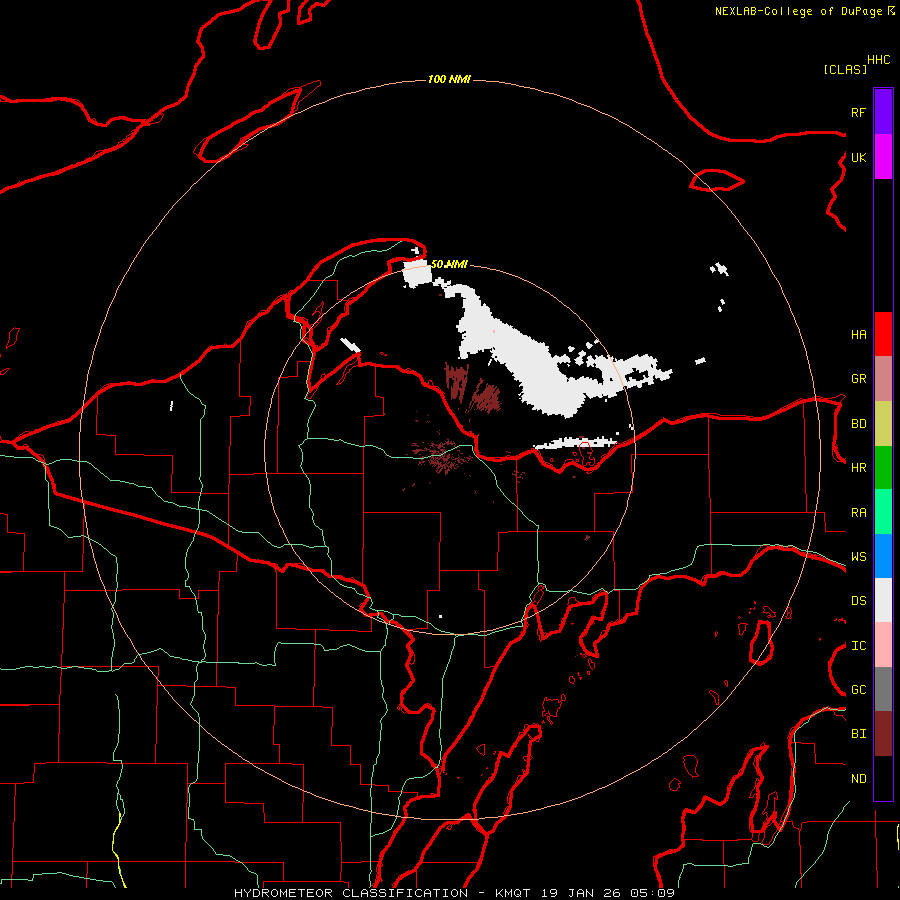Click the BI brown legend swatch
Screen dimensions: 900x900
pyautogui.click(x=883, y=734)
